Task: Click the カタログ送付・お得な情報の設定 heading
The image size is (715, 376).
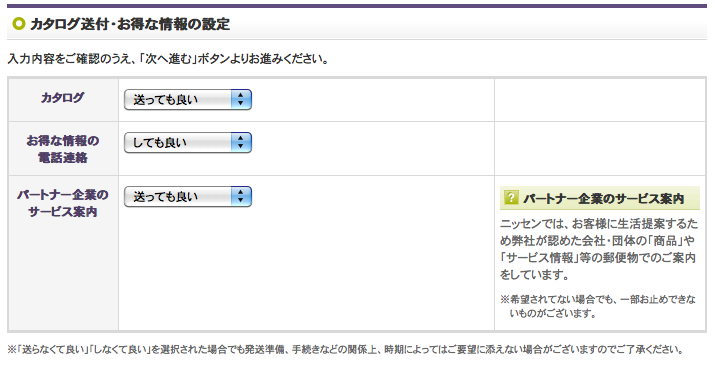Action: (x=130, y=24)
